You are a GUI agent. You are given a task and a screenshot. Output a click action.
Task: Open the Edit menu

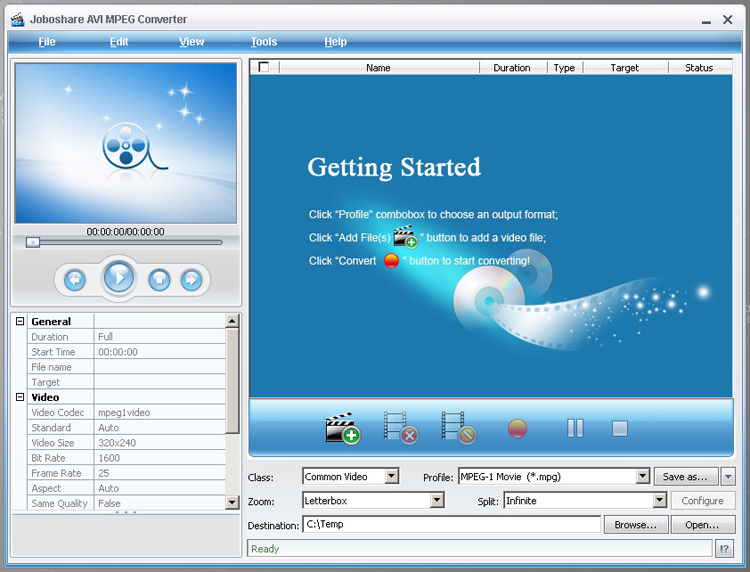click(x=119, y=42)
